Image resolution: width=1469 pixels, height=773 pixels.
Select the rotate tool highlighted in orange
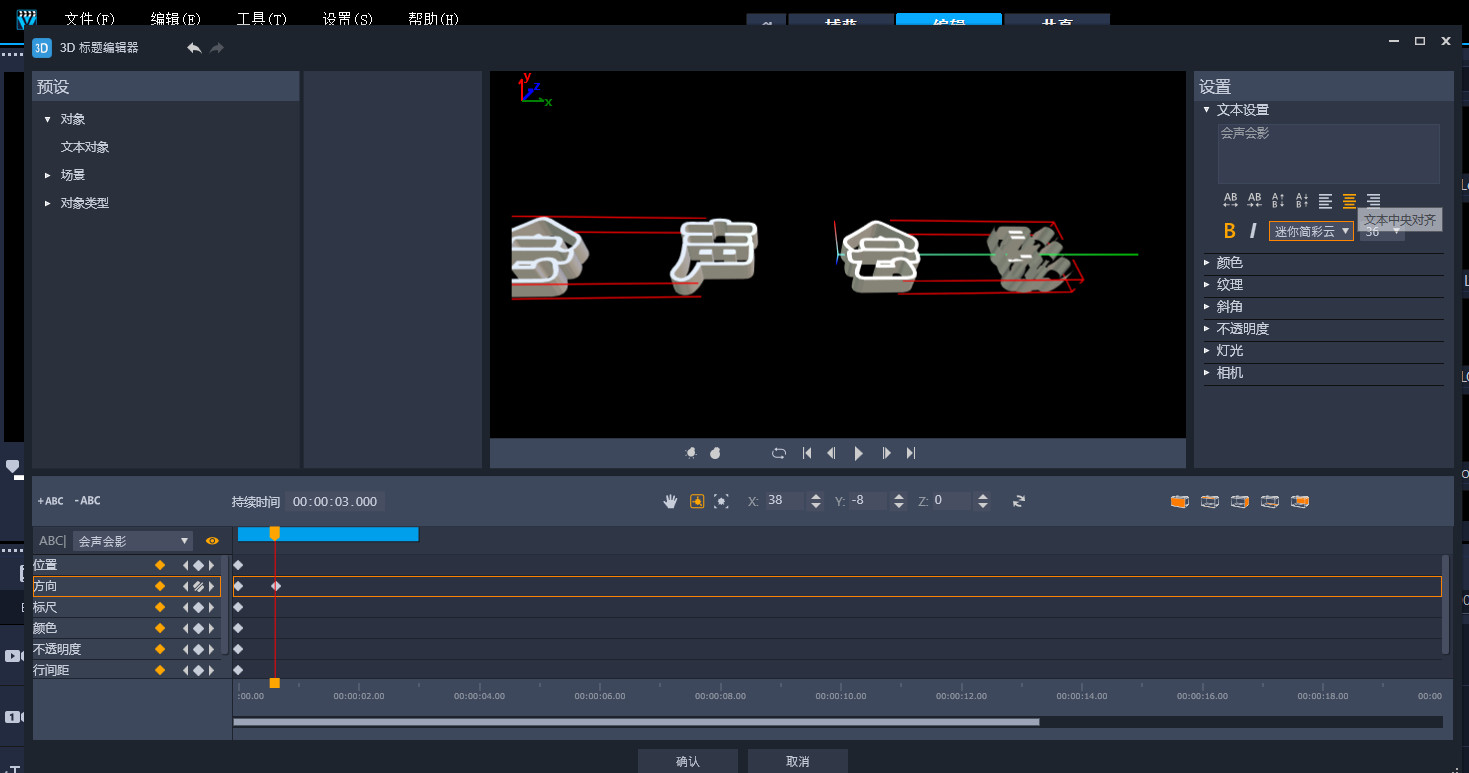point(697,501)
